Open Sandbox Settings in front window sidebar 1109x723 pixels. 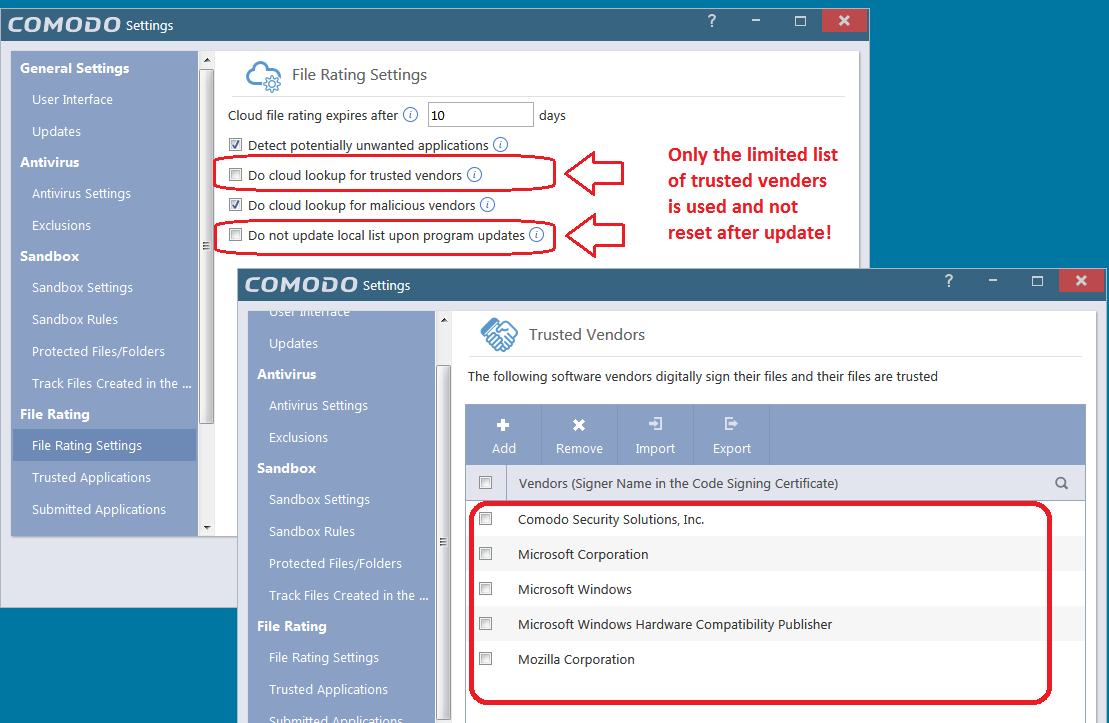tap(319, 500)
